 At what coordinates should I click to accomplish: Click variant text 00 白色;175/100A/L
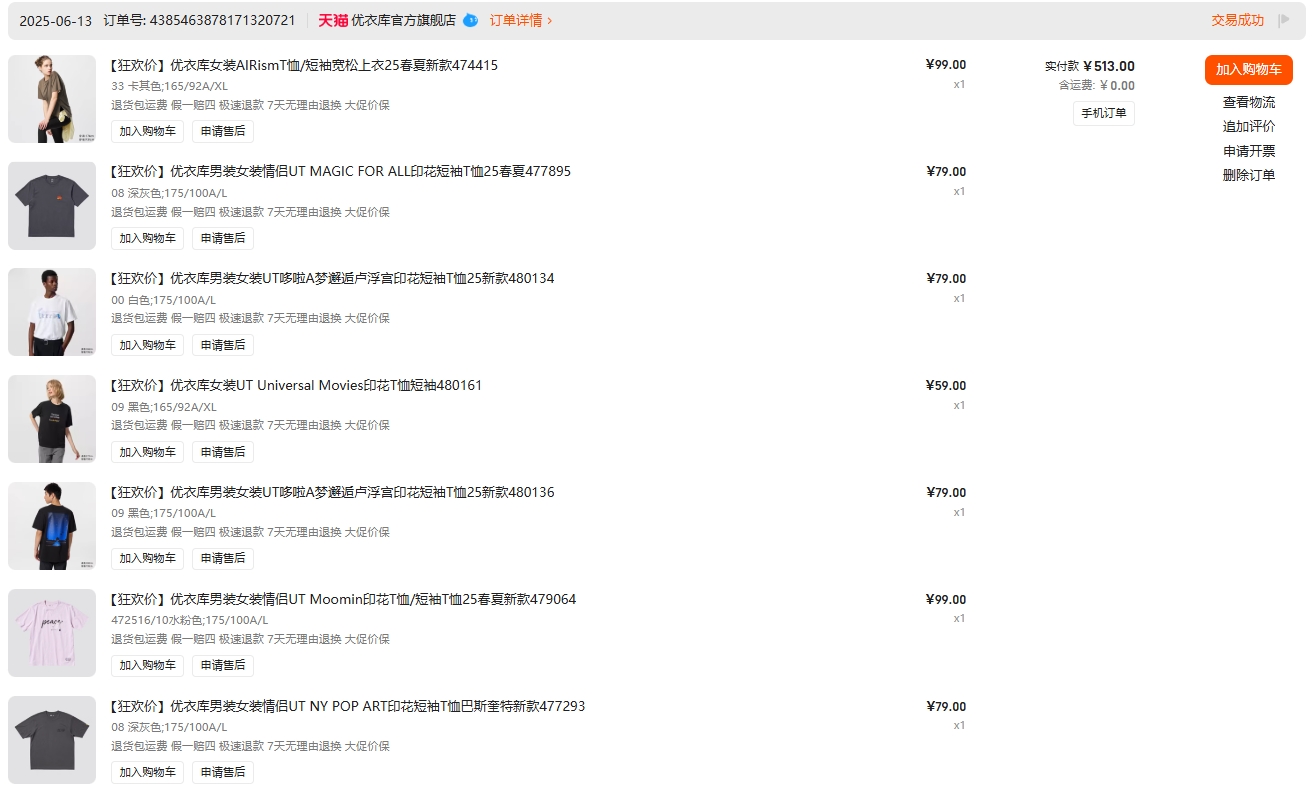pyautogui.click(x=164, y=300)
